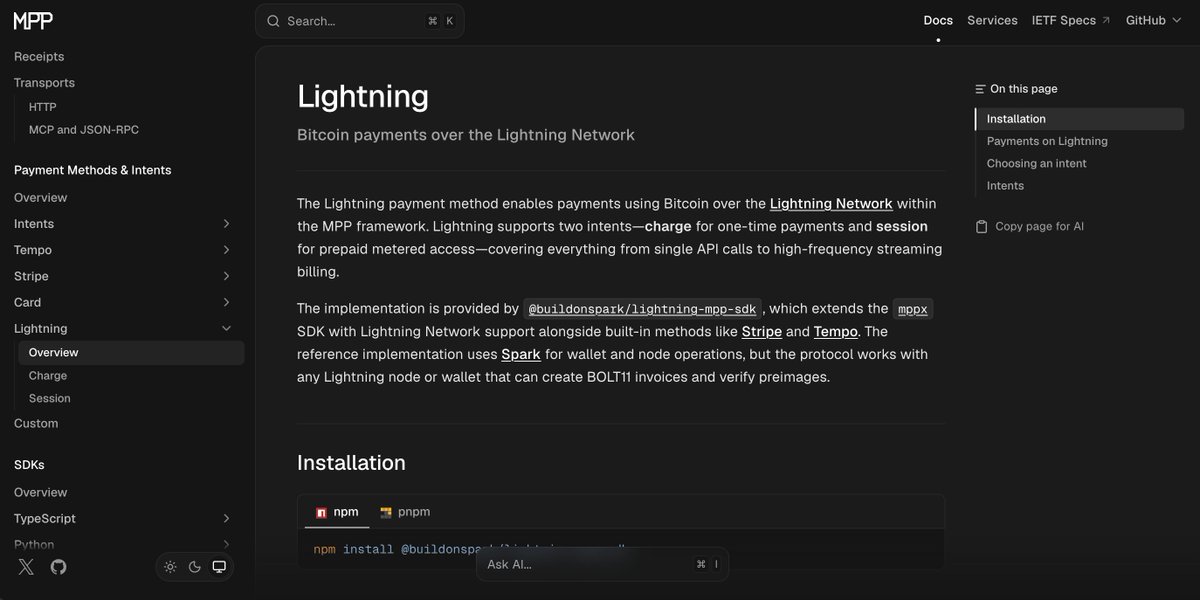Click the pnpm logo icon

(x=385, y=512)
